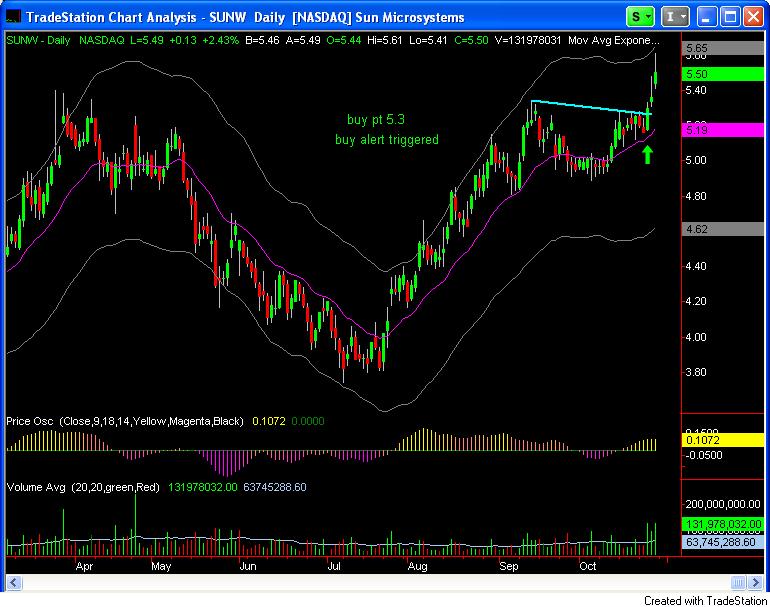Select the 'buy alert triggered' chart annotation
The image size is (770, 607).
click(x=387, y=139)
